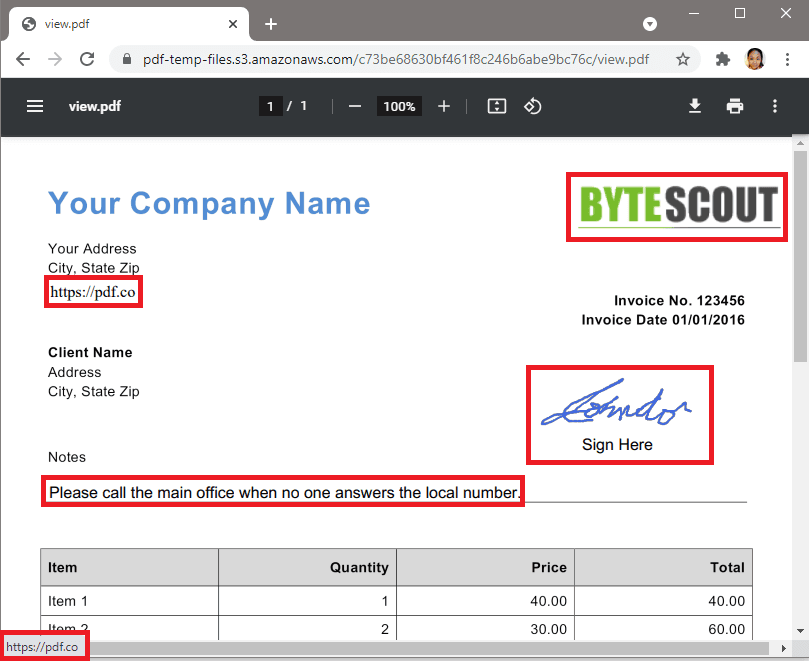The image size is (809, 661).
Task: Open the browser extensions puzzle icon
Action: click(x=723, y=59)
